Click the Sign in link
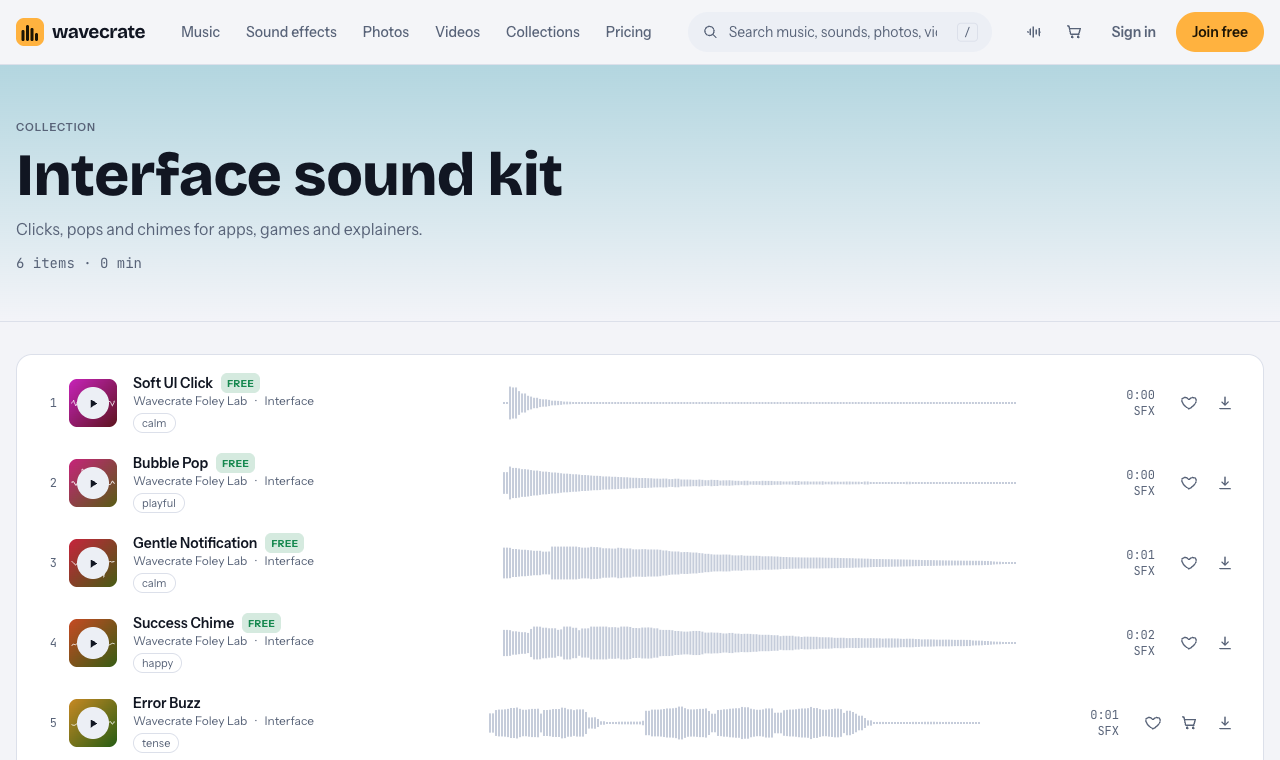Viewport: 1280px width, 760px height. pyautogui.click(x=1133, y=32)
